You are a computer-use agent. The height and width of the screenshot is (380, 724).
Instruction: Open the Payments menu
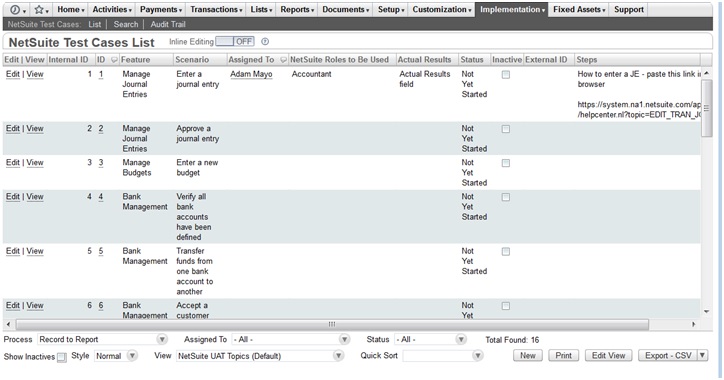pyautogui.click(x=161, y=10)
